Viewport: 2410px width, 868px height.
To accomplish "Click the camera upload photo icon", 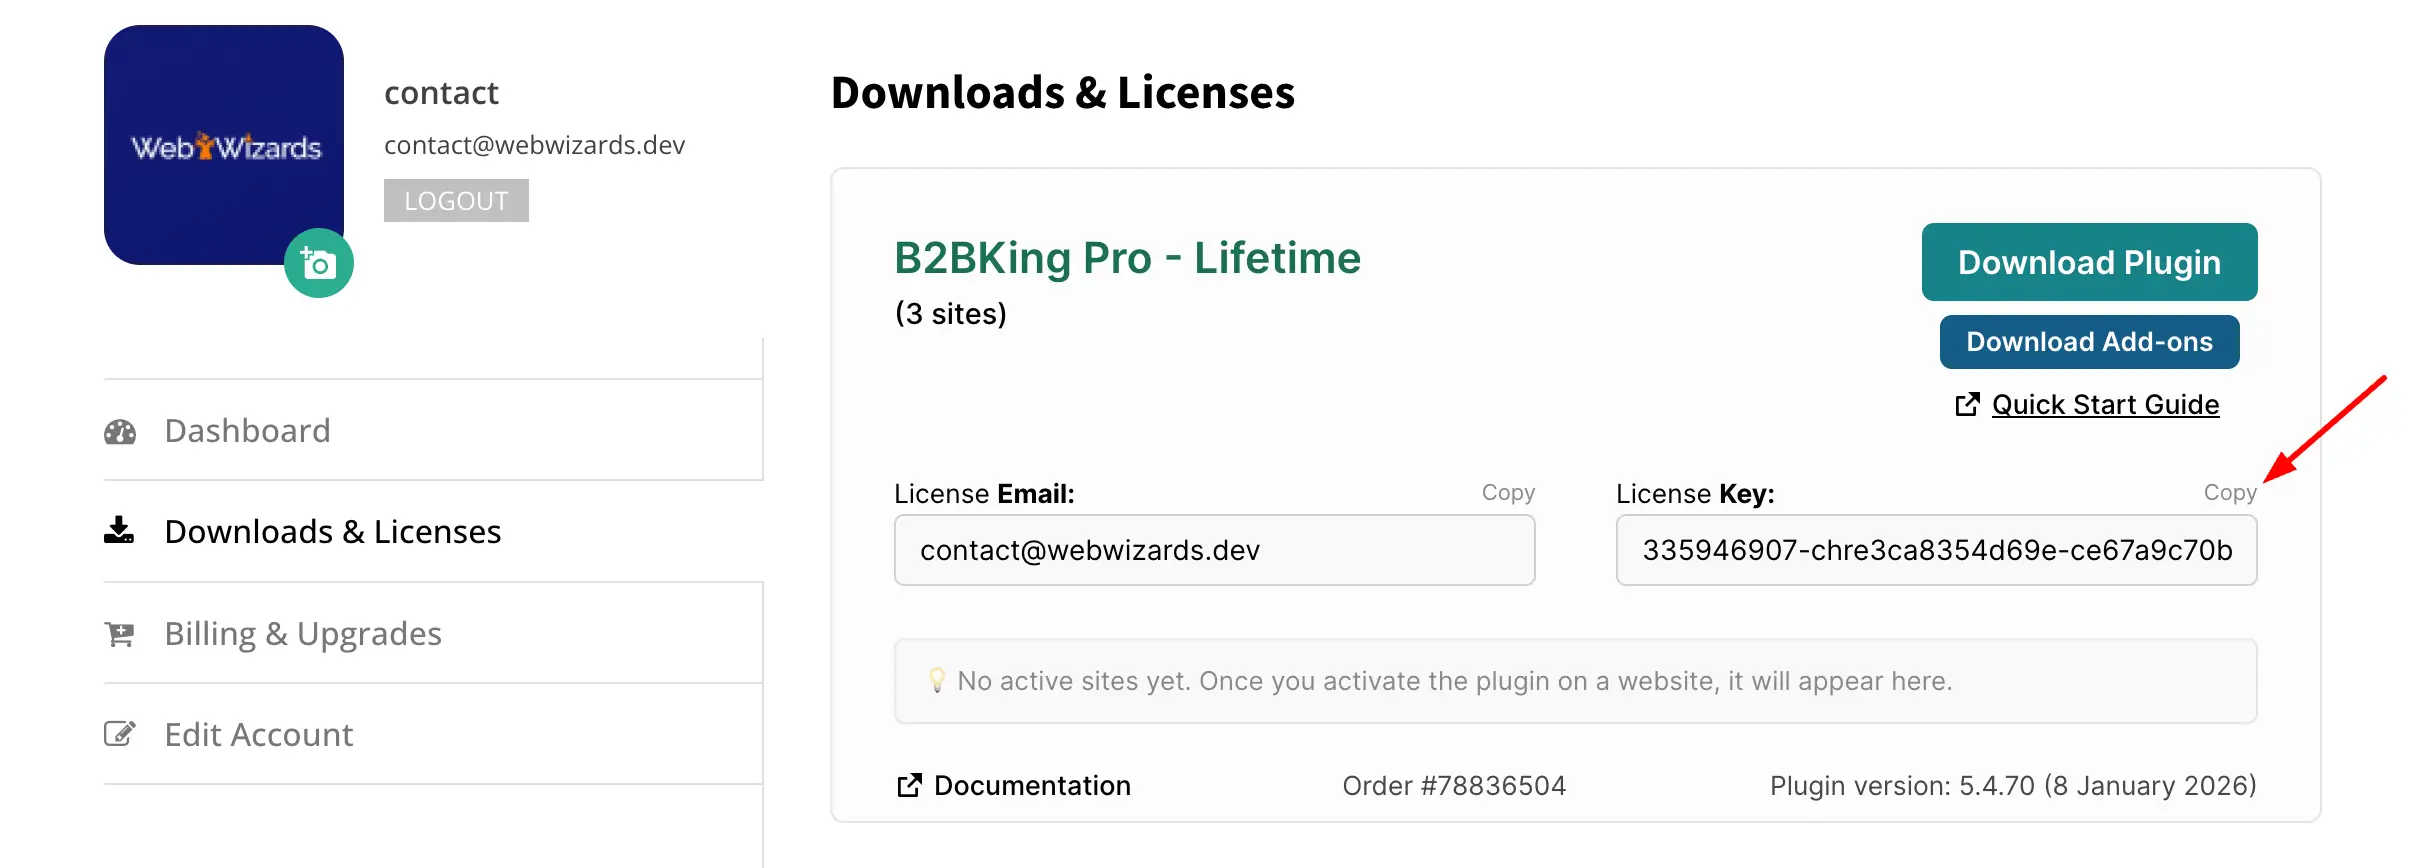I will (319, 264).
